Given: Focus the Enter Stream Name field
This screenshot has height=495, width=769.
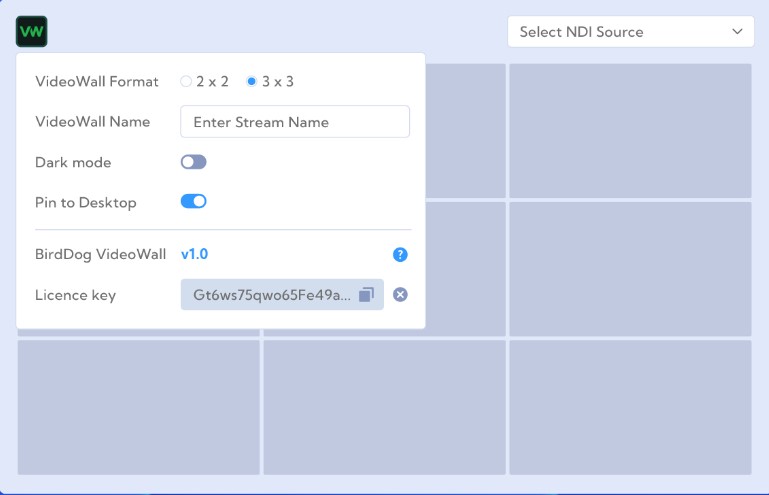Looking at the screenshot, I should click(x=295, y=122).
